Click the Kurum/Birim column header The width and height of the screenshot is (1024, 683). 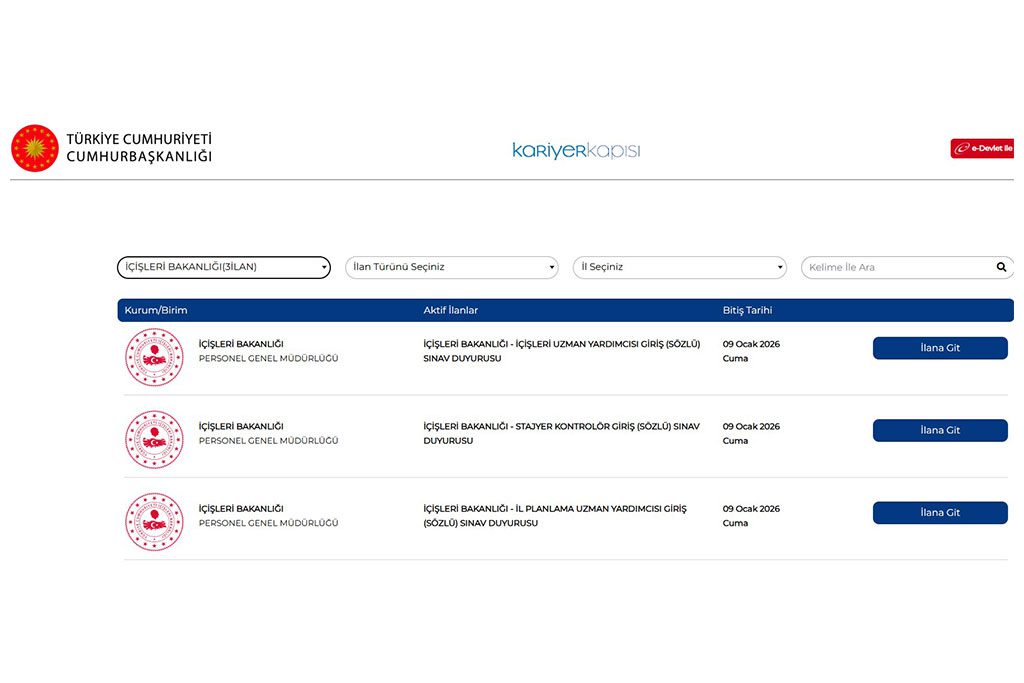[156, 310]
